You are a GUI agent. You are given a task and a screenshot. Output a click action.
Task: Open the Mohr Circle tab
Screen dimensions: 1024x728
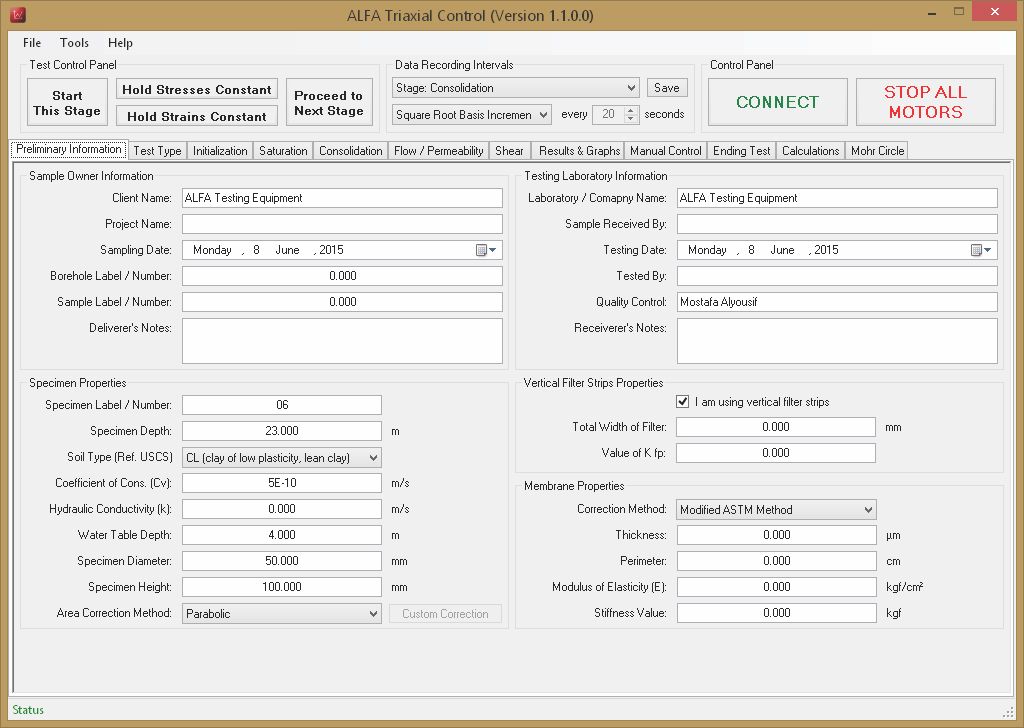(877, 151)
